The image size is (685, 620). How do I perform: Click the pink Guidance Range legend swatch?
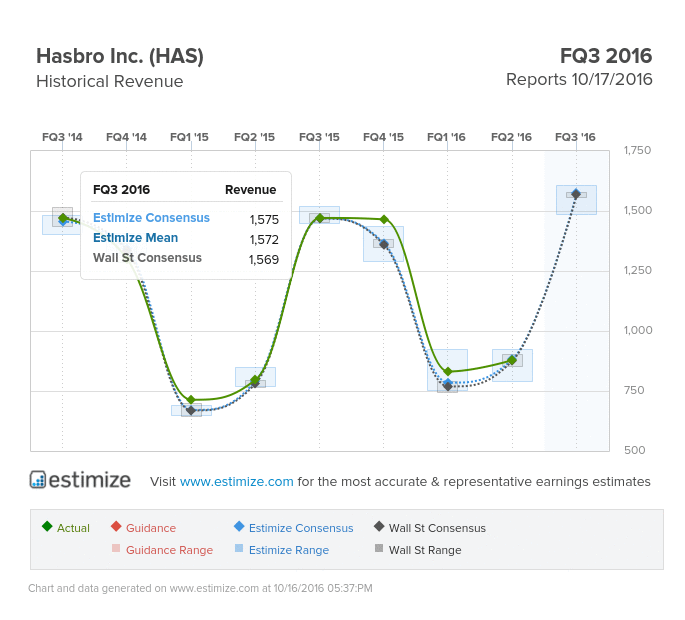pyautogui.click(x=116, y=548)
